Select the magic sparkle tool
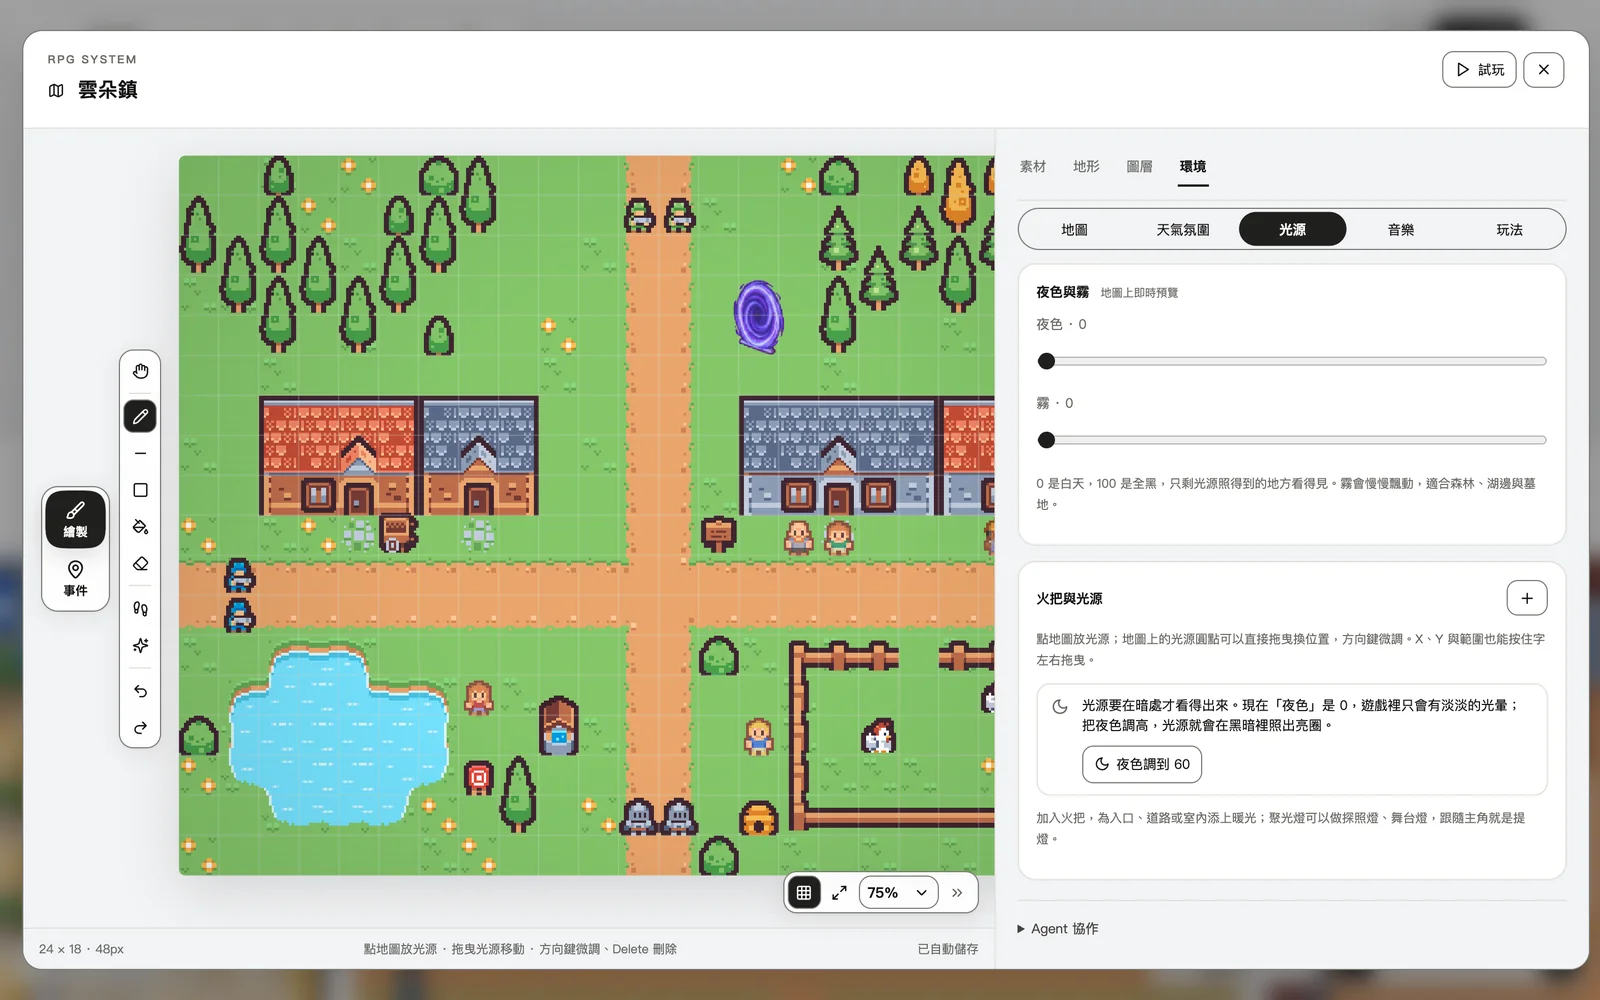The width and height of the screenshot is (1600, 1000). 140,645
